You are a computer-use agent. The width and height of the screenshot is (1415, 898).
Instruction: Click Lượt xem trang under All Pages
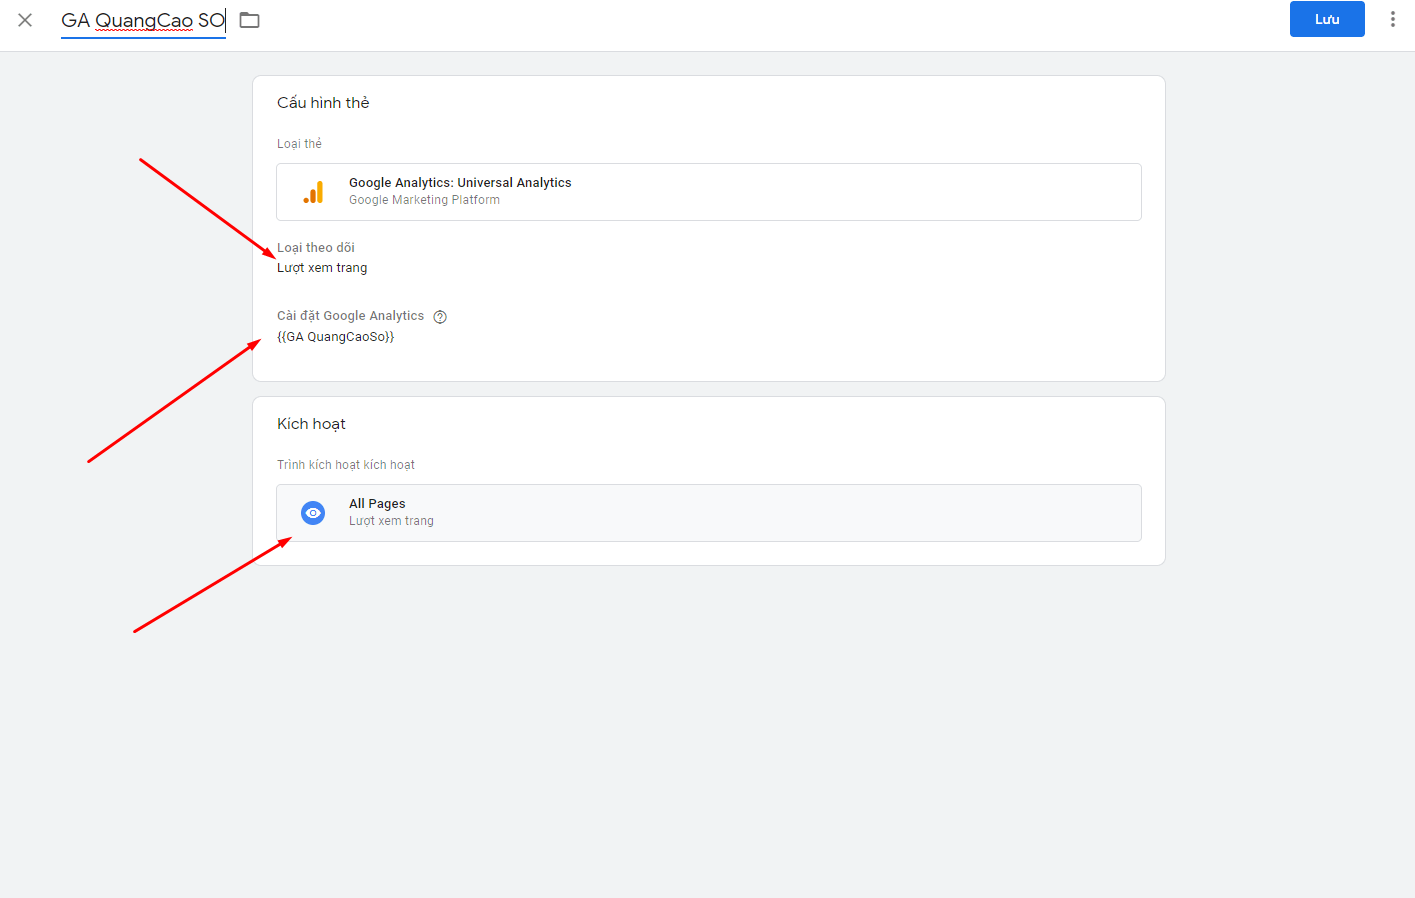tap(391, 521)
